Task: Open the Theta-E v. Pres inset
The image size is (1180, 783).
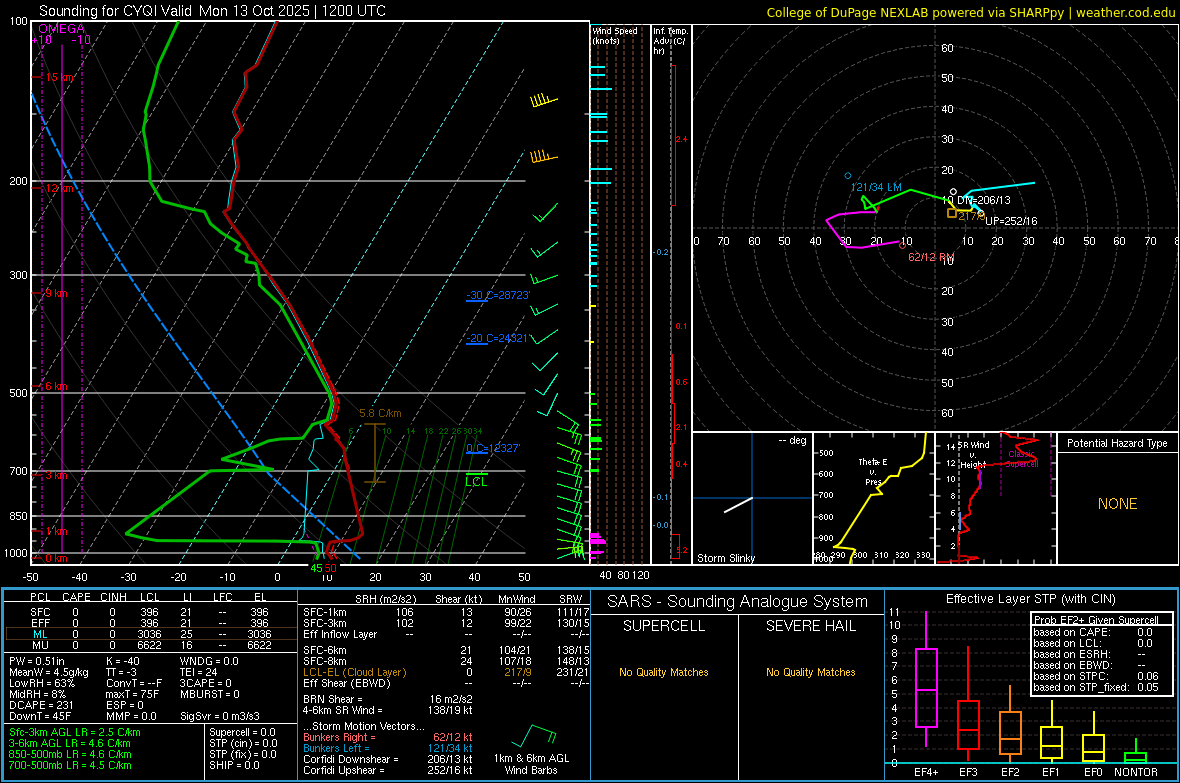Action: 873,498
